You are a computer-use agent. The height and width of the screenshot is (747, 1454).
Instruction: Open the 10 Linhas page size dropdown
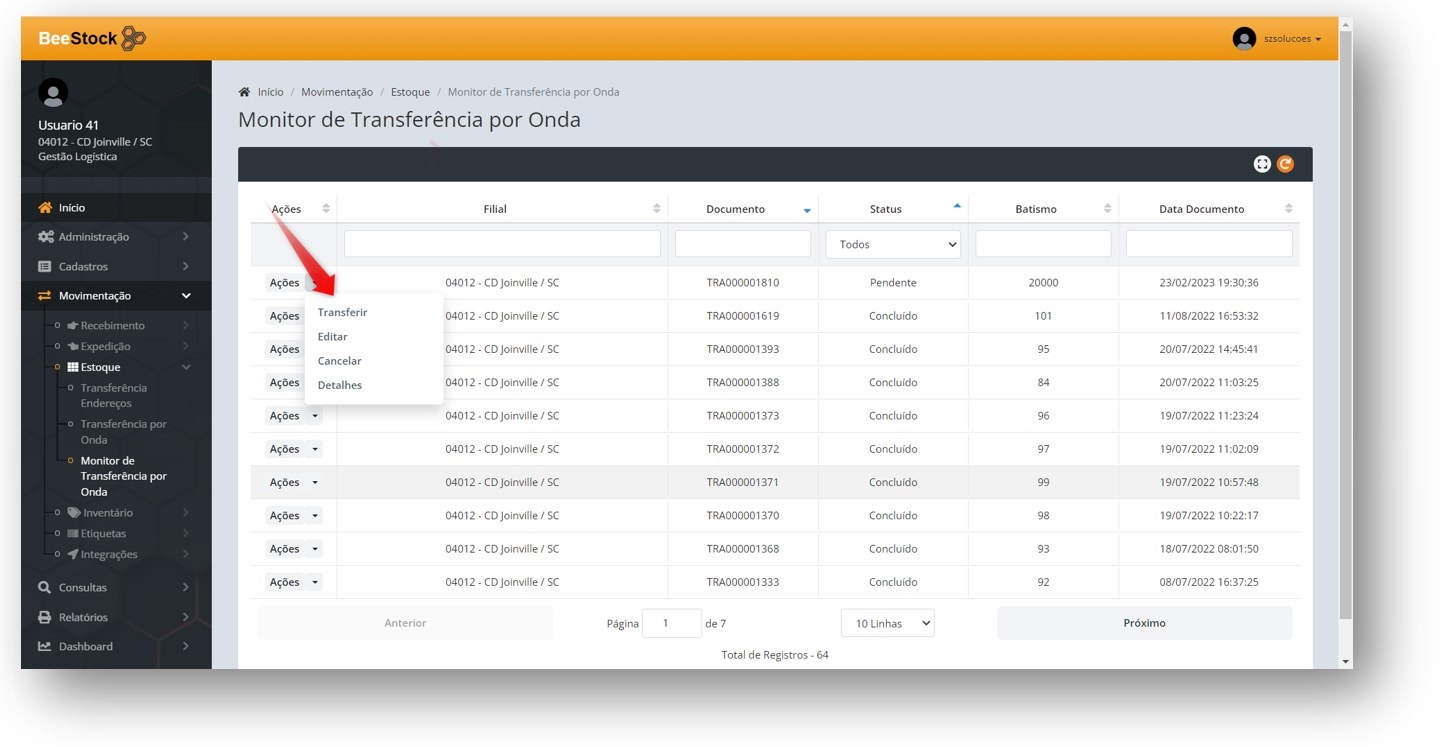887,623
